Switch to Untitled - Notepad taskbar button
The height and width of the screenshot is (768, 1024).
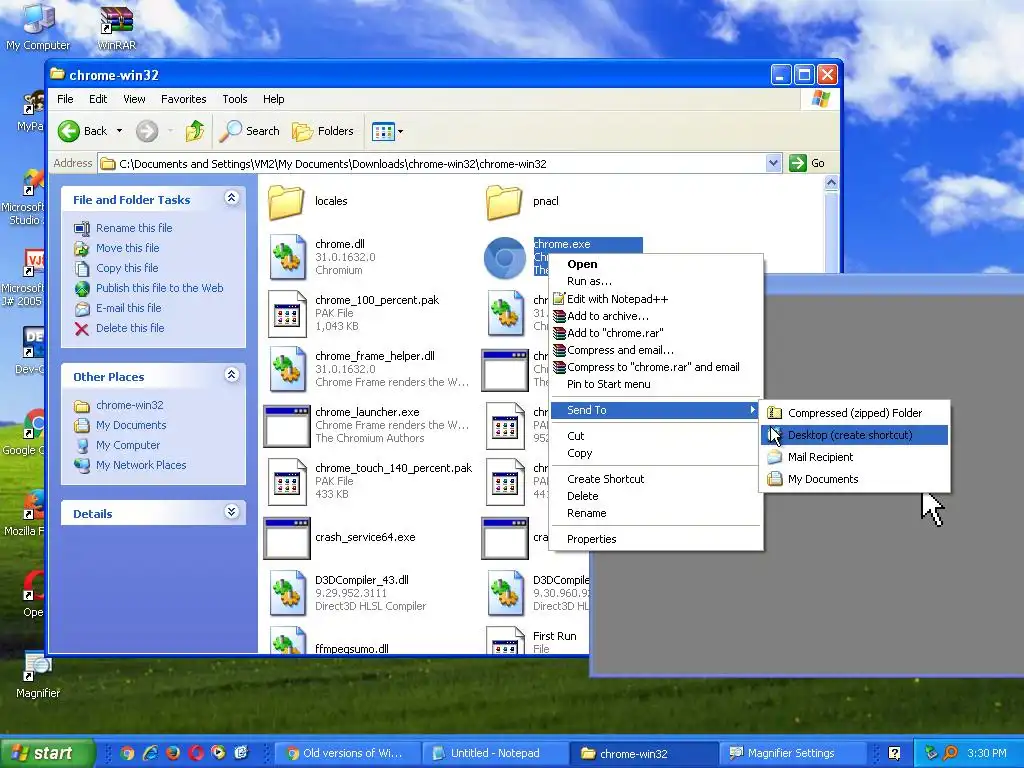[494, 753]
